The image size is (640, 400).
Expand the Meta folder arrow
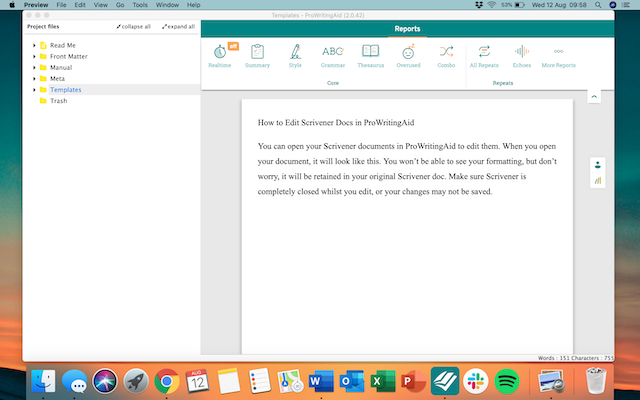(x=34, y=78)
